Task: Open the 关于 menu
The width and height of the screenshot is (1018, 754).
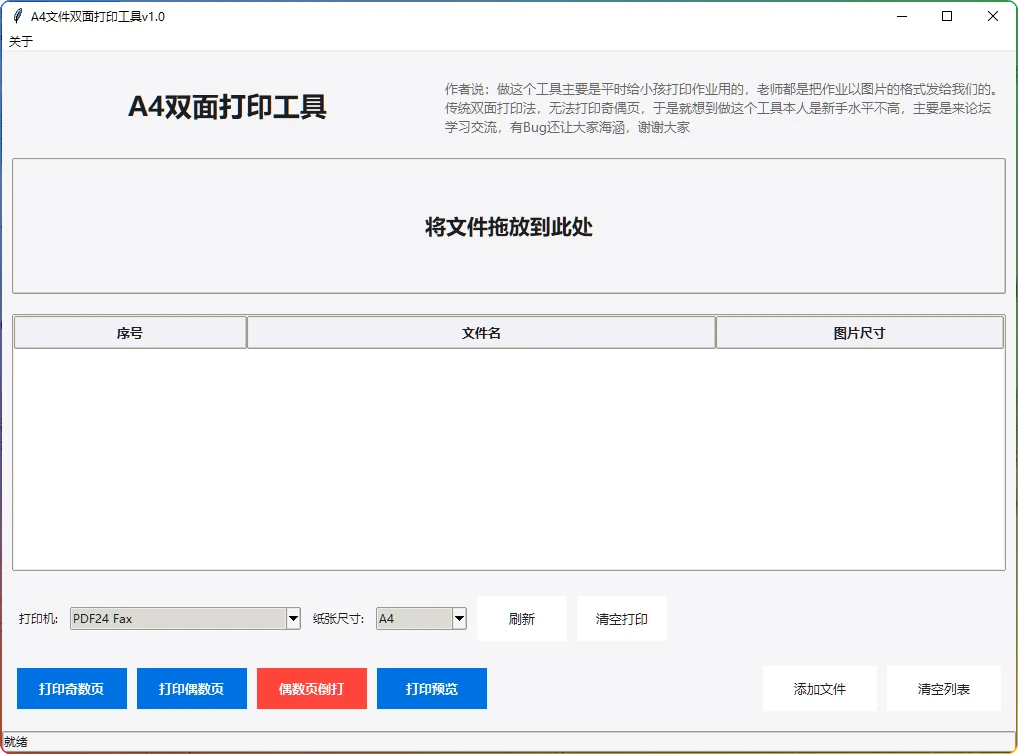Action: [17, 41]
